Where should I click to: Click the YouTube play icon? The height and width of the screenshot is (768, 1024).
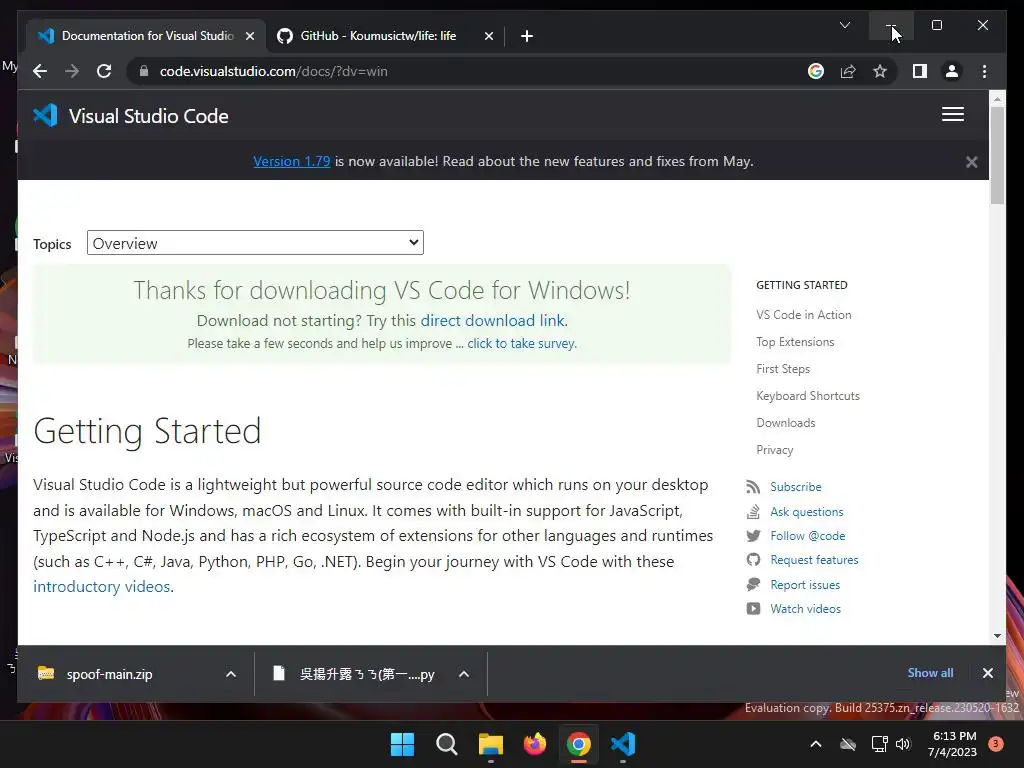click(x=753, y=609)
